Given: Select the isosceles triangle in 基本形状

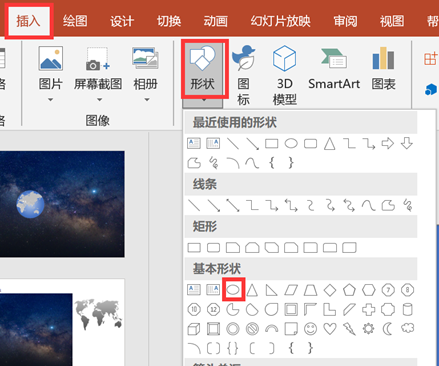Looking at the screenshot, I should [x=252, y=290].
